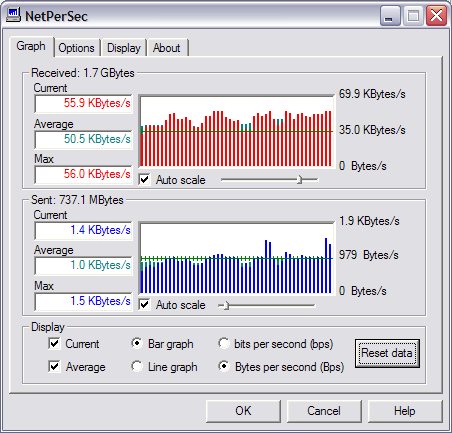Click the Sent graph scale slider
Image resolution: width=452 pixels, height=433 pixels.
pos(267,305)
